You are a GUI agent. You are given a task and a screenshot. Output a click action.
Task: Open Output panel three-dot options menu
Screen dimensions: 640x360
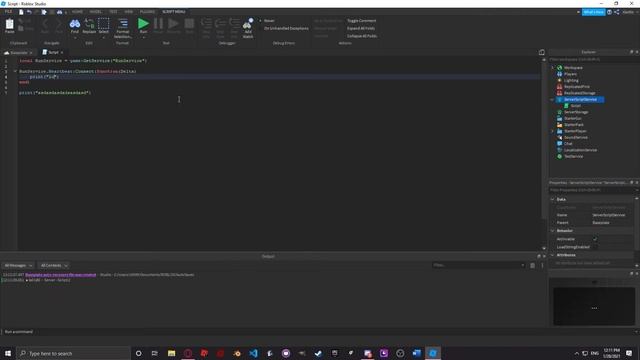[x=542, y=265]
